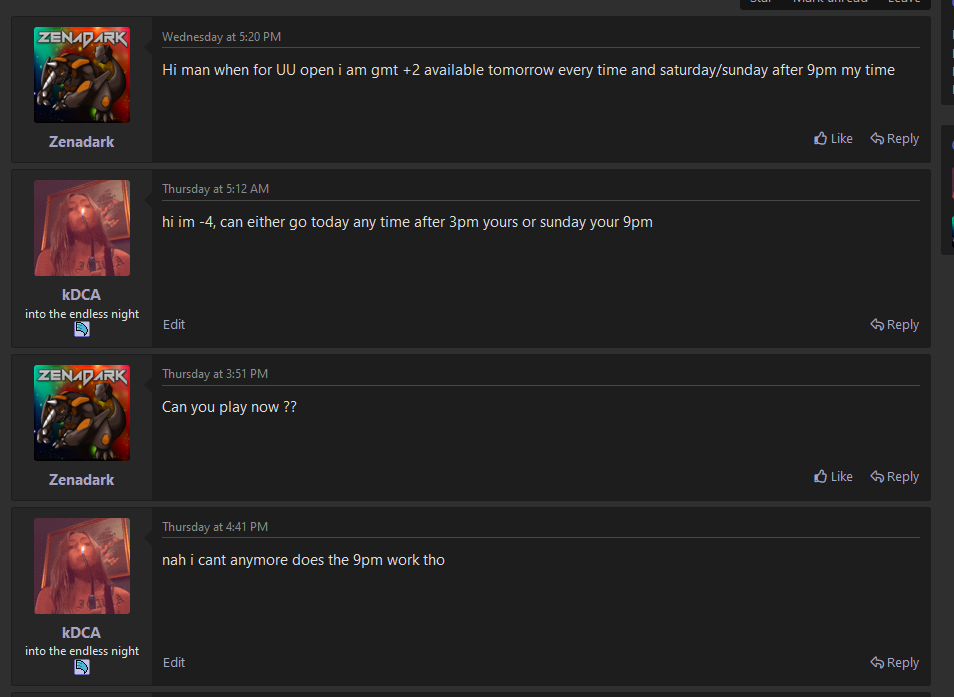Like Zenadark's Wednesday 5:20 PM post
The width and height of the screenshot is (954, 697).
pos(833,139)
